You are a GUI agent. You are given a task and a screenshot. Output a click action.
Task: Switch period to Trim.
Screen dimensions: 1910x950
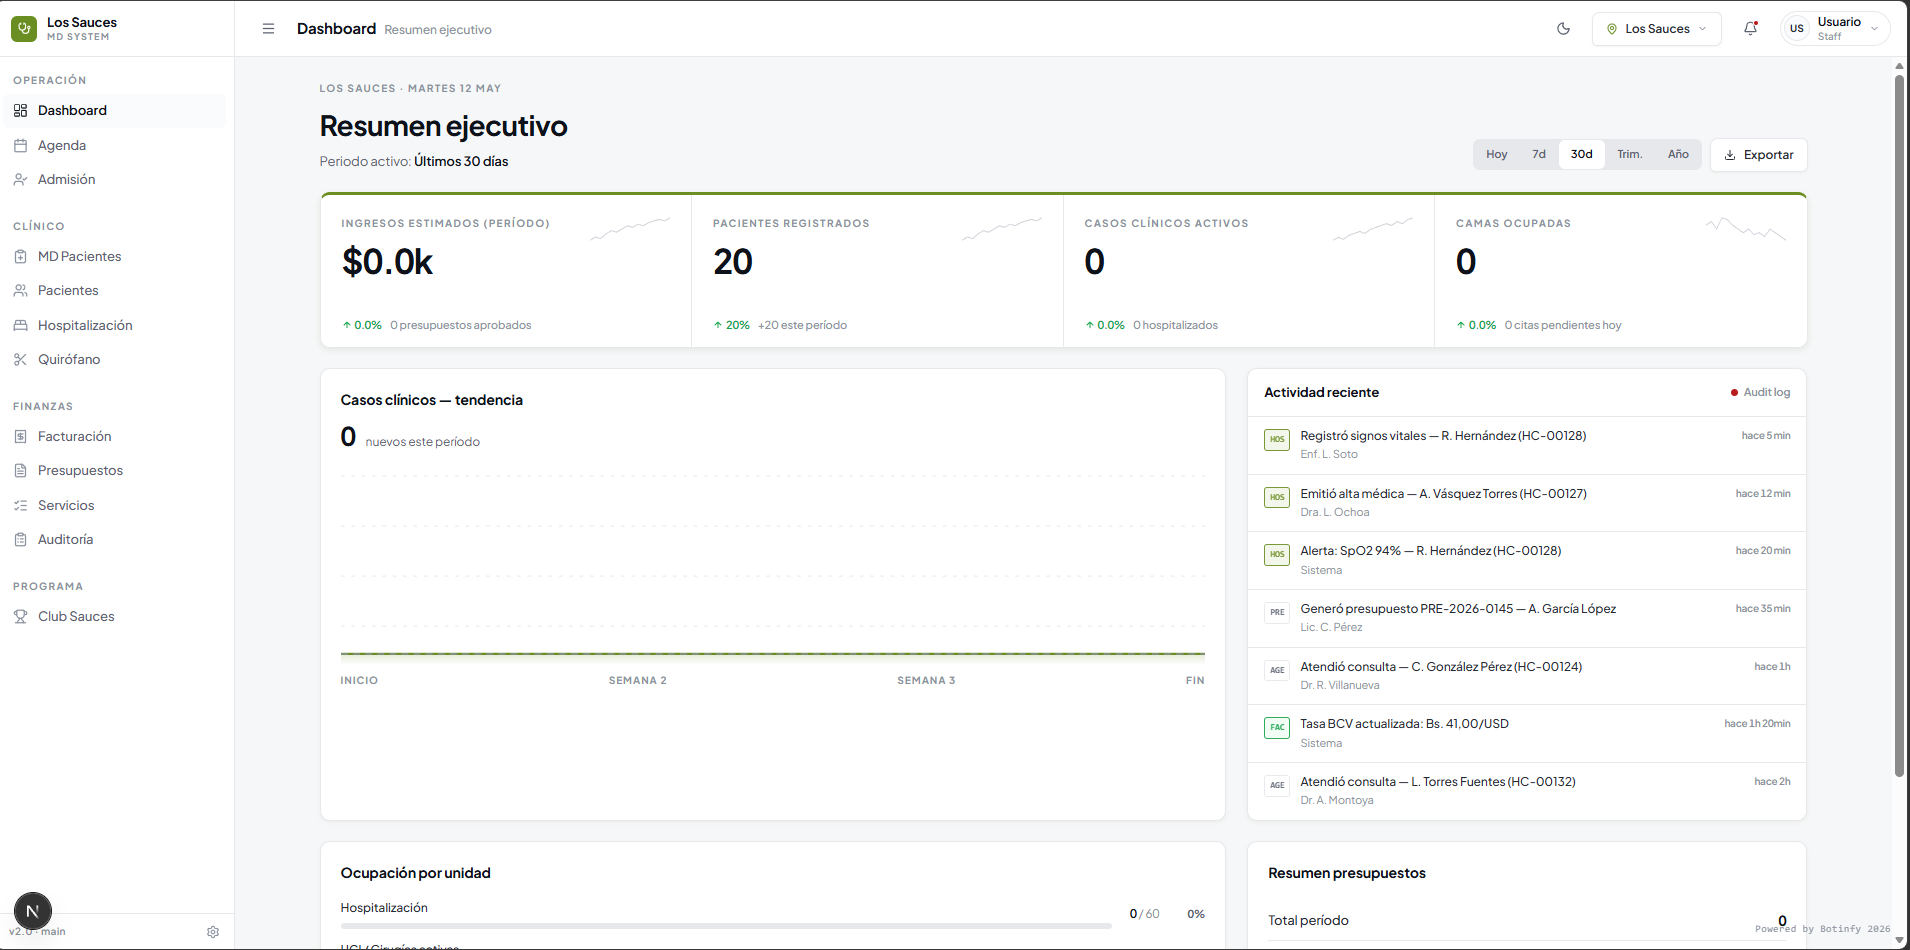click(1629, 154)
